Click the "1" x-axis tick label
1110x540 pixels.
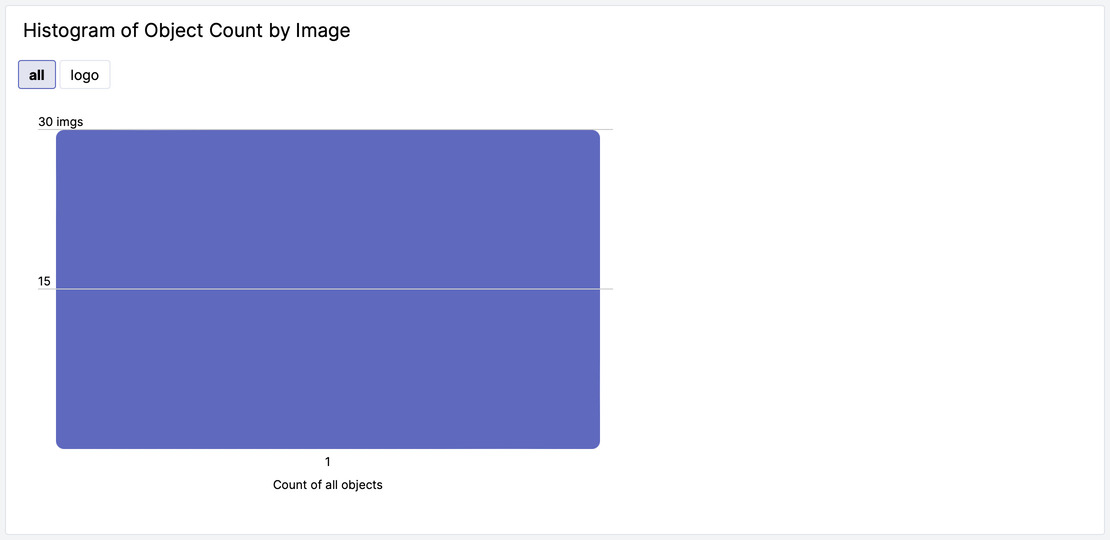[x=328, y=462]
